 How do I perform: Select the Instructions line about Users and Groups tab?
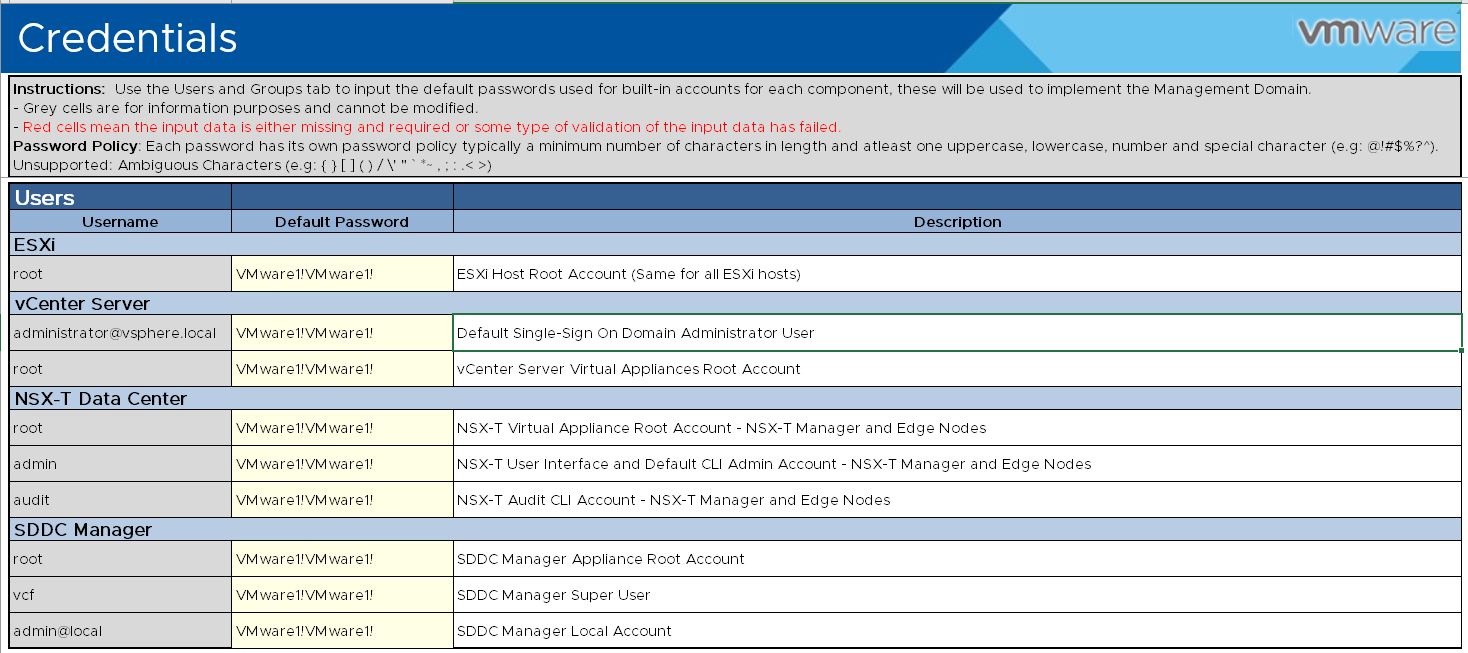tap(661, 89)
